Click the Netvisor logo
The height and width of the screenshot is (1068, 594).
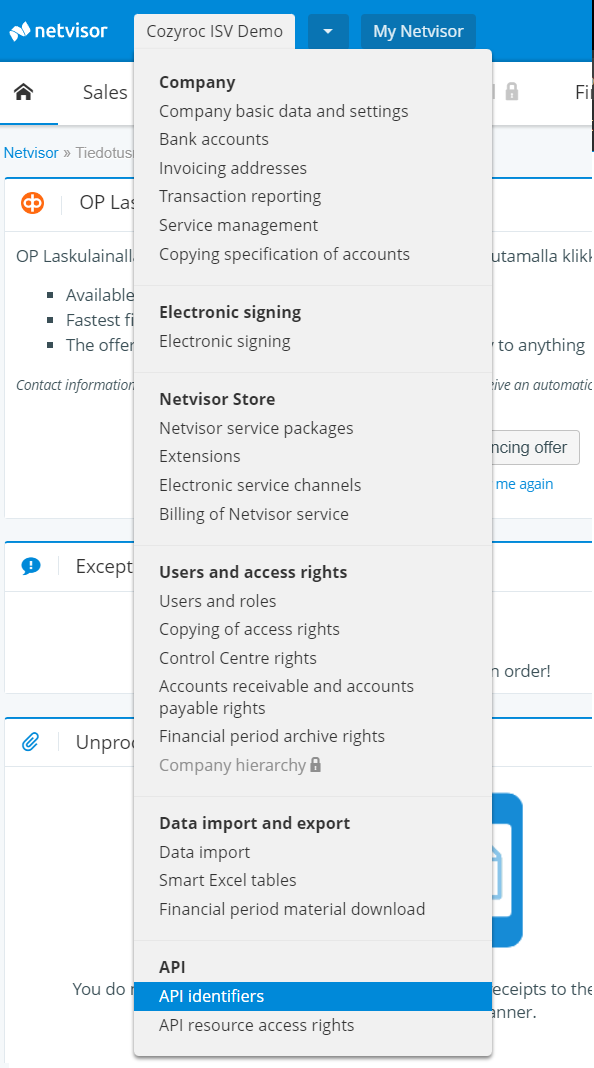(x=59, y=31)
